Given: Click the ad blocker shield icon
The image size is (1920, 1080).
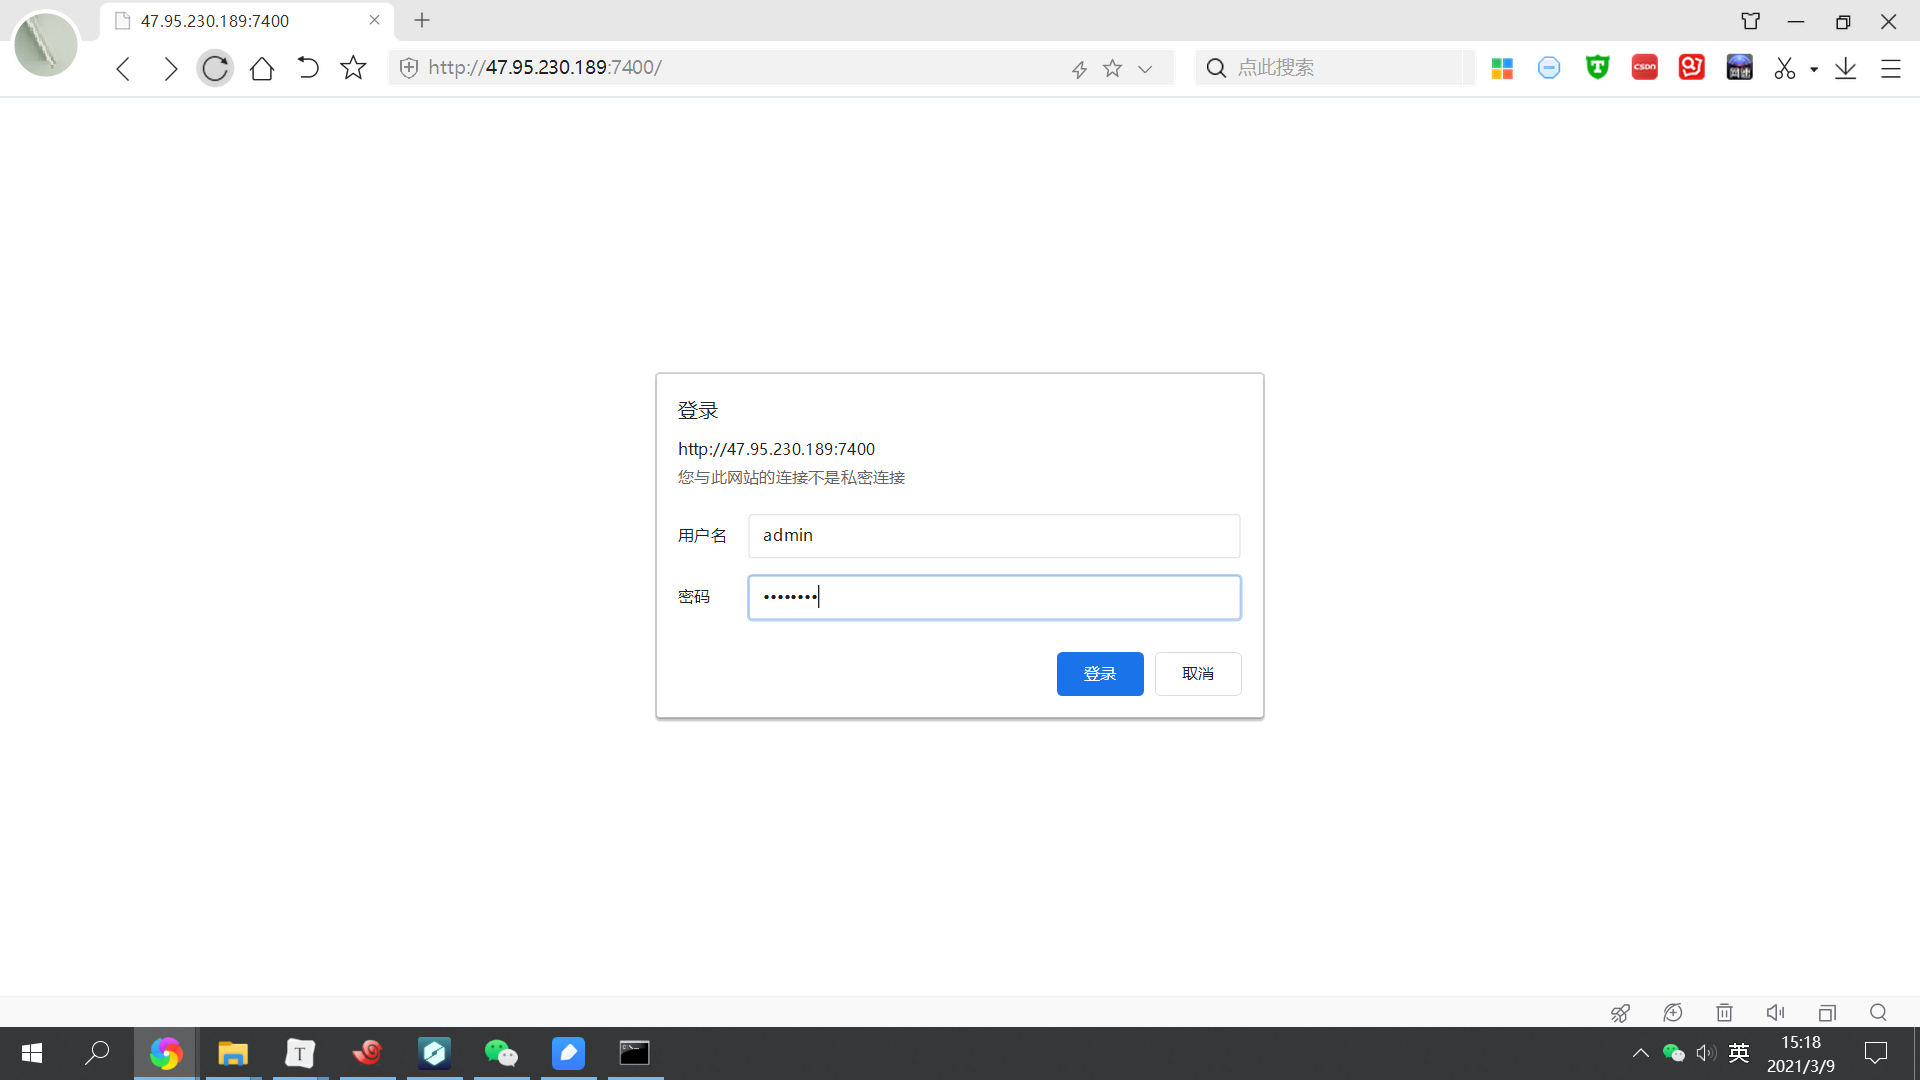Looking at the screenshot, I should (x=1549, y=67).
